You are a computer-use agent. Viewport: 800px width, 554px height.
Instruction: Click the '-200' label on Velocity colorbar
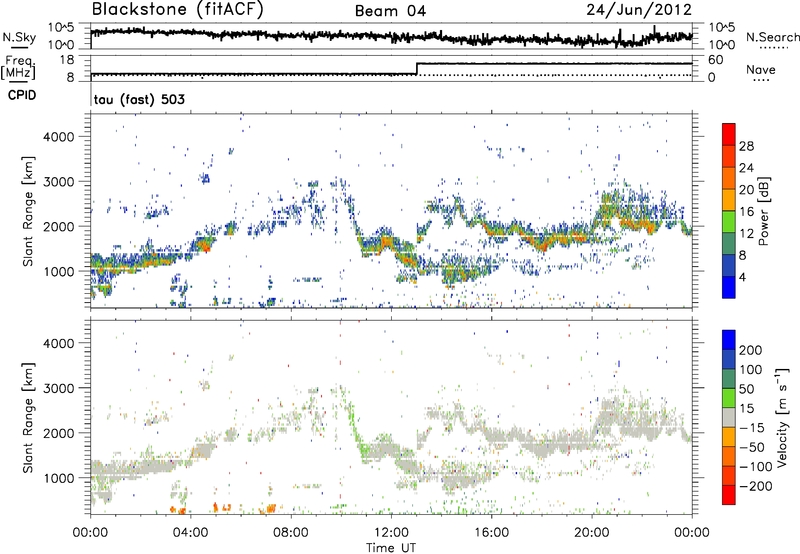(x=756, y=486)
